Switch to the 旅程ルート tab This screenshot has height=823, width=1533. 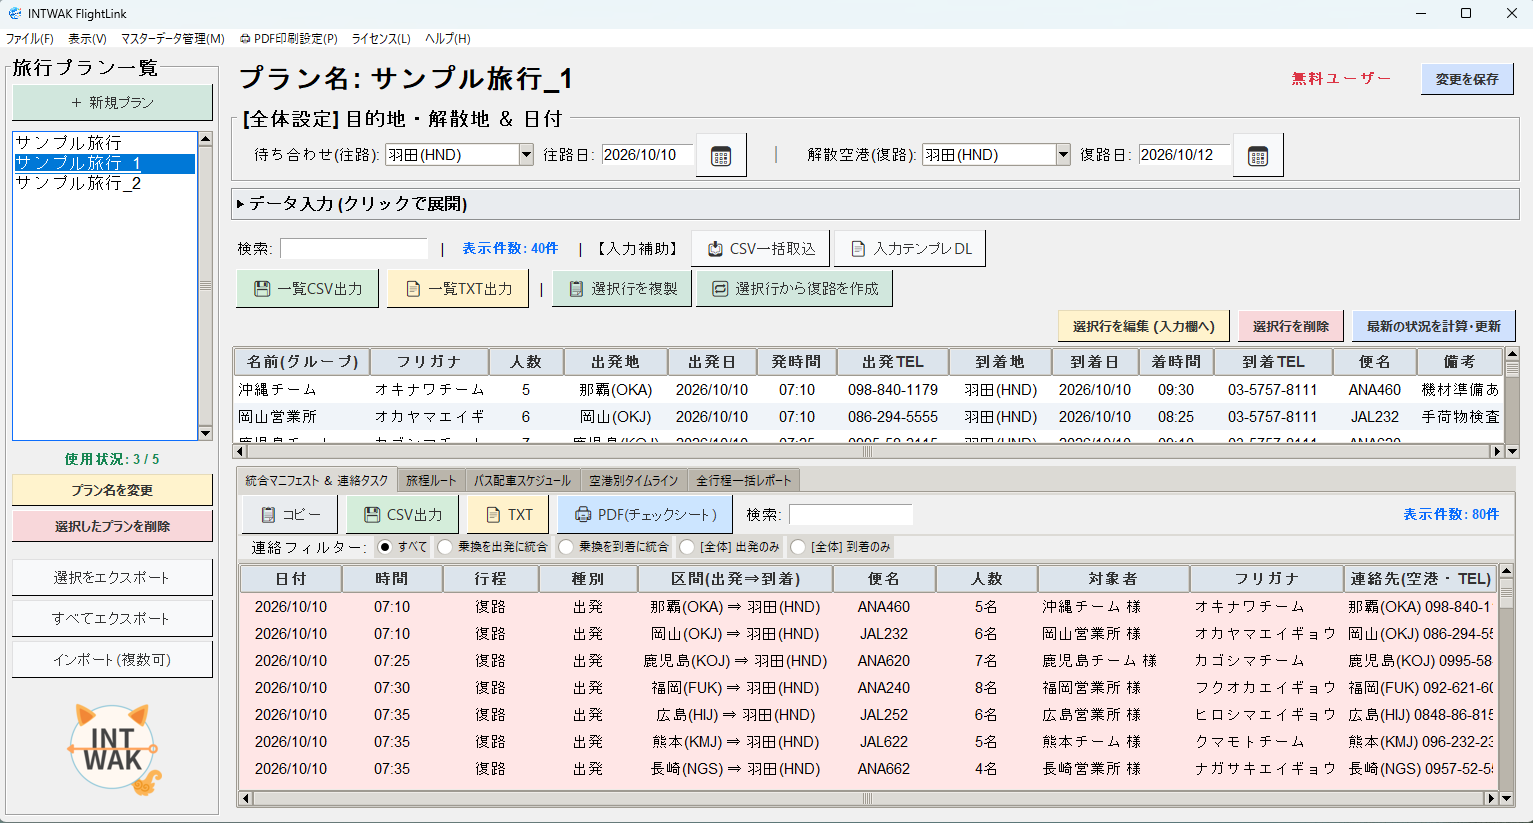(x=431, y=481)
